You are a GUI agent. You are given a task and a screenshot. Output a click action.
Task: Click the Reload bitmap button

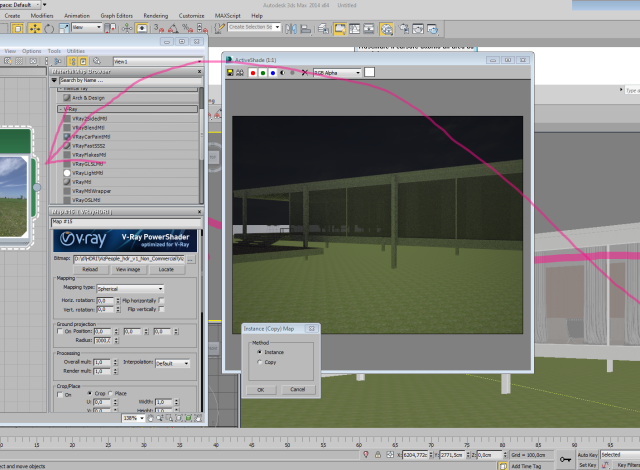coord(91,270)
